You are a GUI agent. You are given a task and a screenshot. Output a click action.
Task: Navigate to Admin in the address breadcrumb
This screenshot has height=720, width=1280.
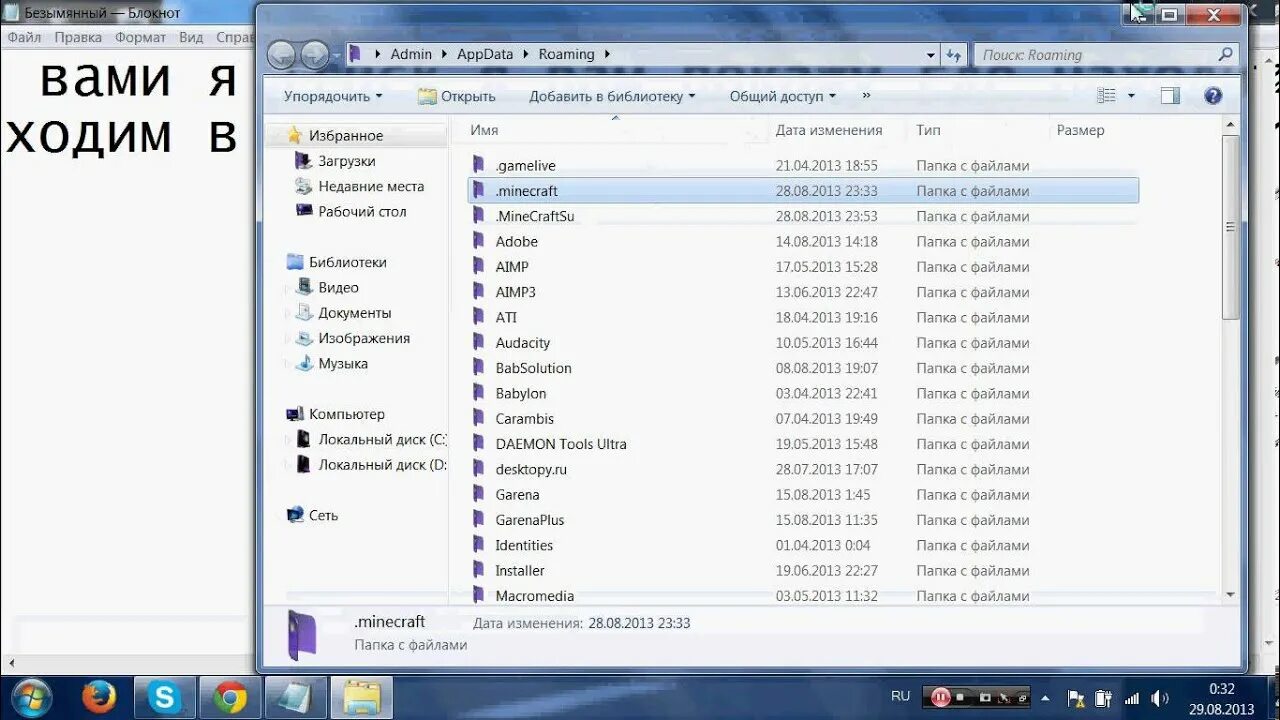pyautogui.click(x=411, y=55)
